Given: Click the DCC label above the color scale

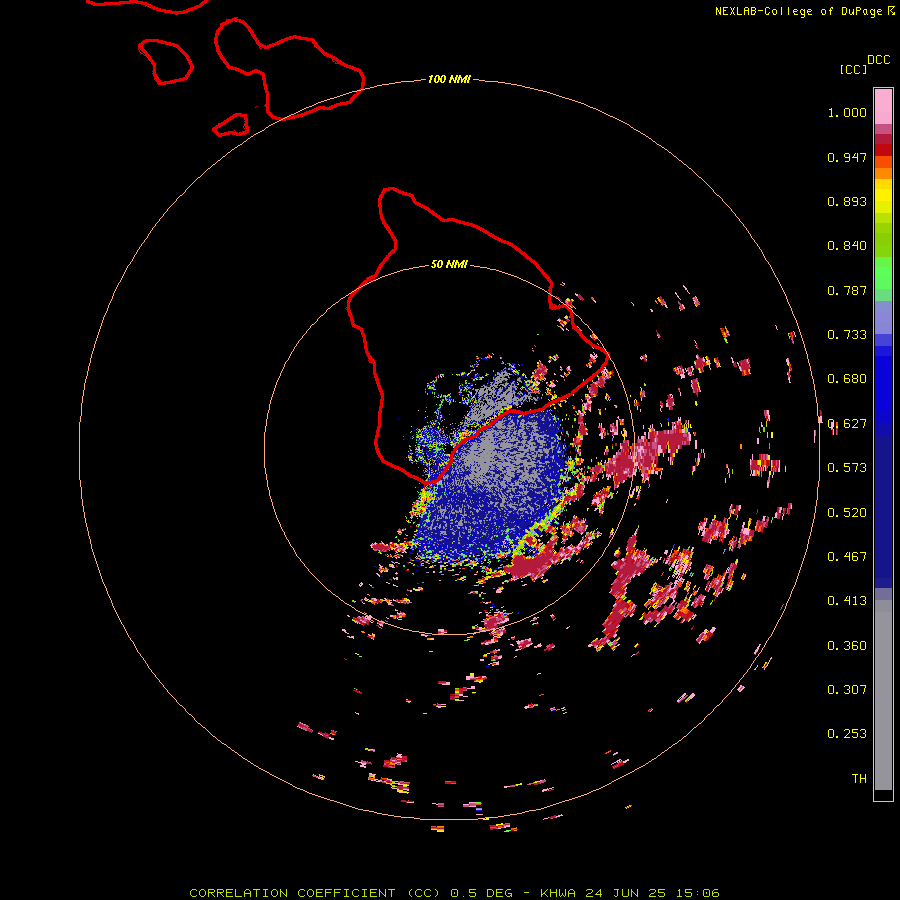Looking at the screenshot, I should (x=879, y=60).
